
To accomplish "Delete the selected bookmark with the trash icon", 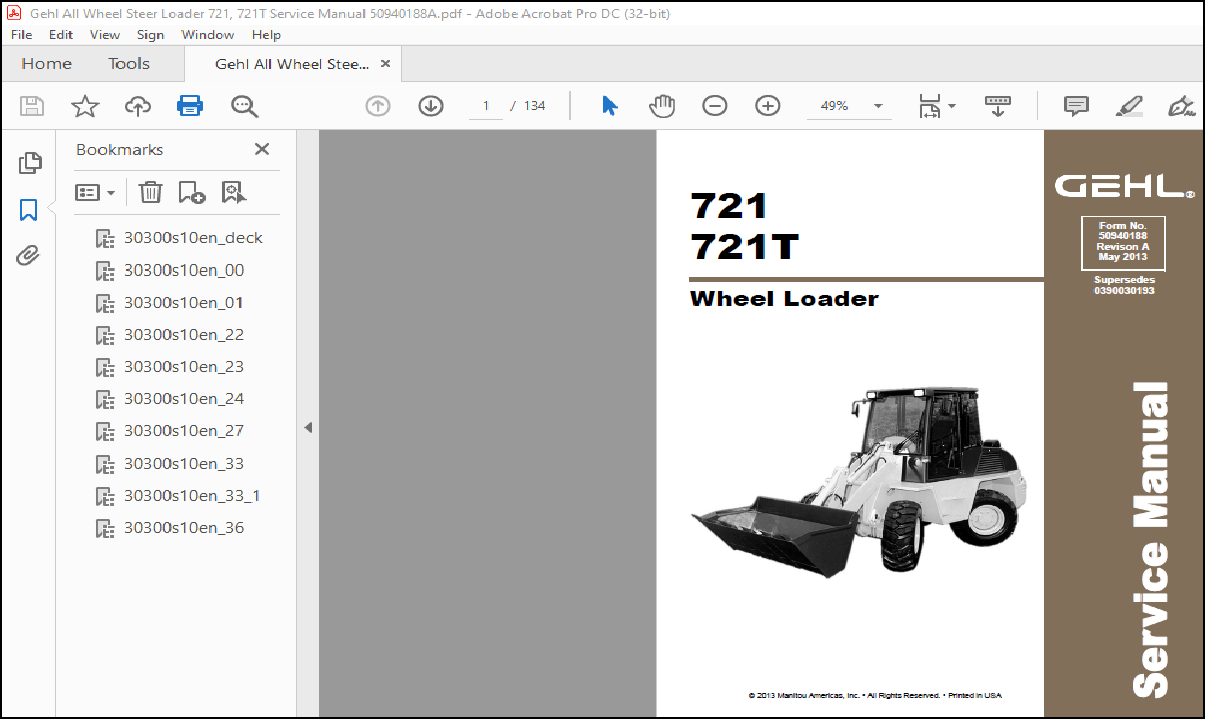I will [150, 192].
